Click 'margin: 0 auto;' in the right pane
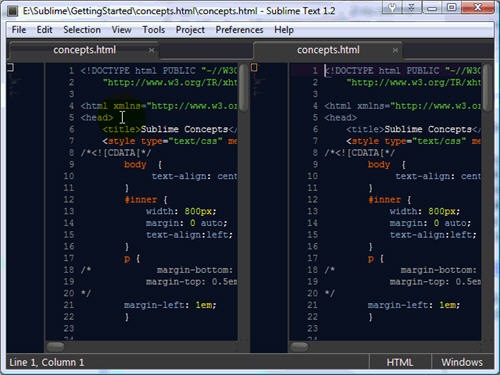500x375 pixels. click(430, 223)
